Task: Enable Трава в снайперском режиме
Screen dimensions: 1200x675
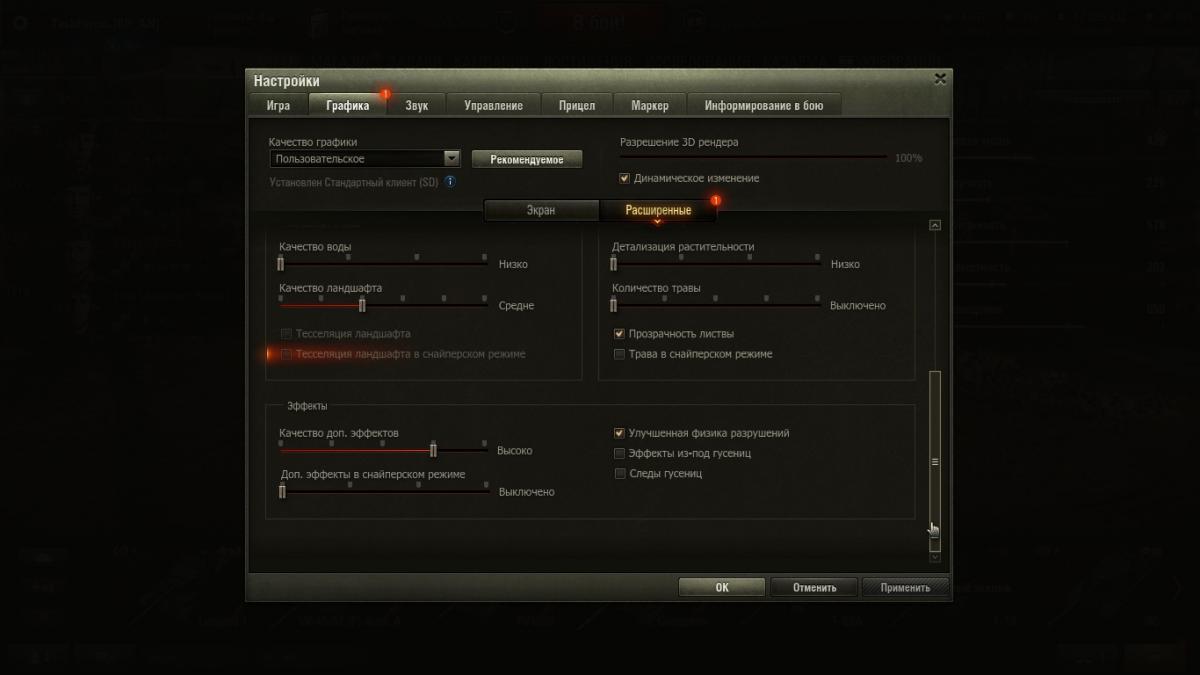Action: coord(620,354)
